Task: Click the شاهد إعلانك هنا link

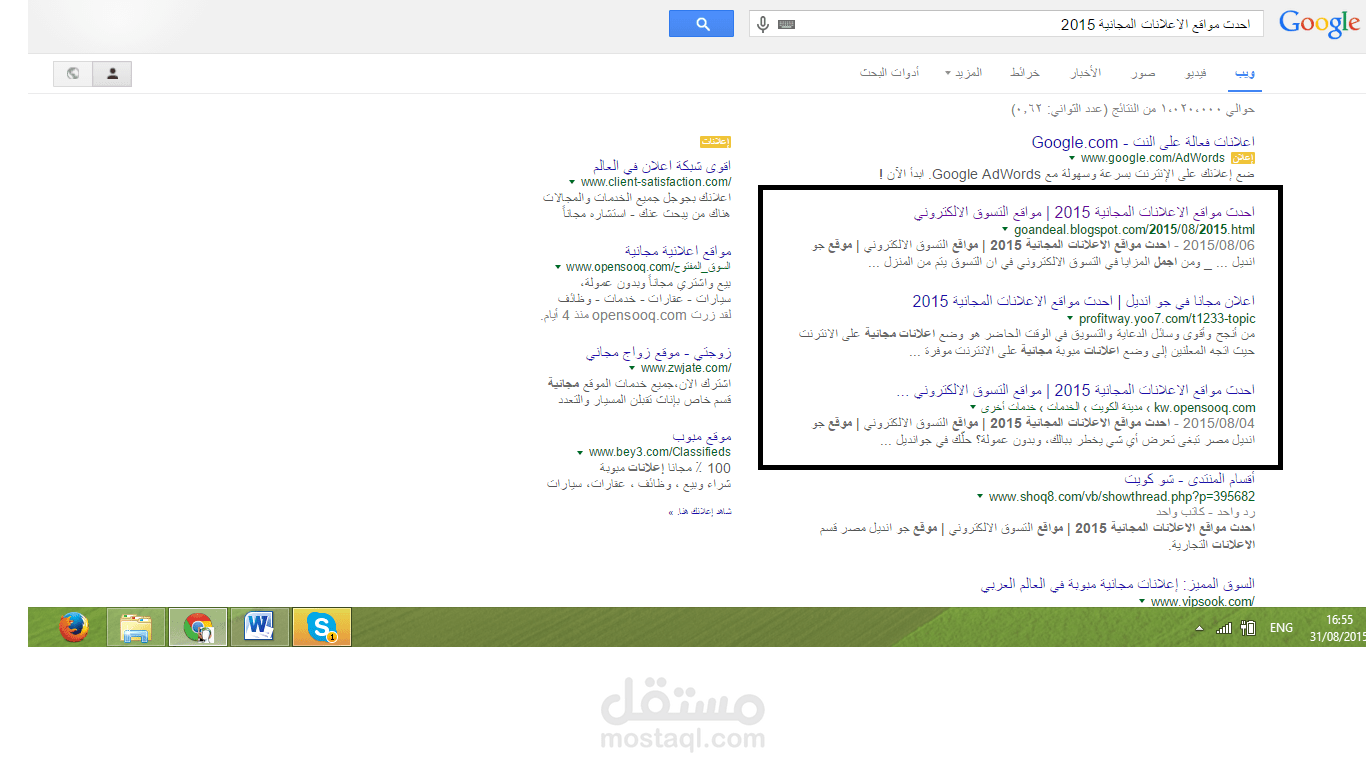Action: click(700, 511)
